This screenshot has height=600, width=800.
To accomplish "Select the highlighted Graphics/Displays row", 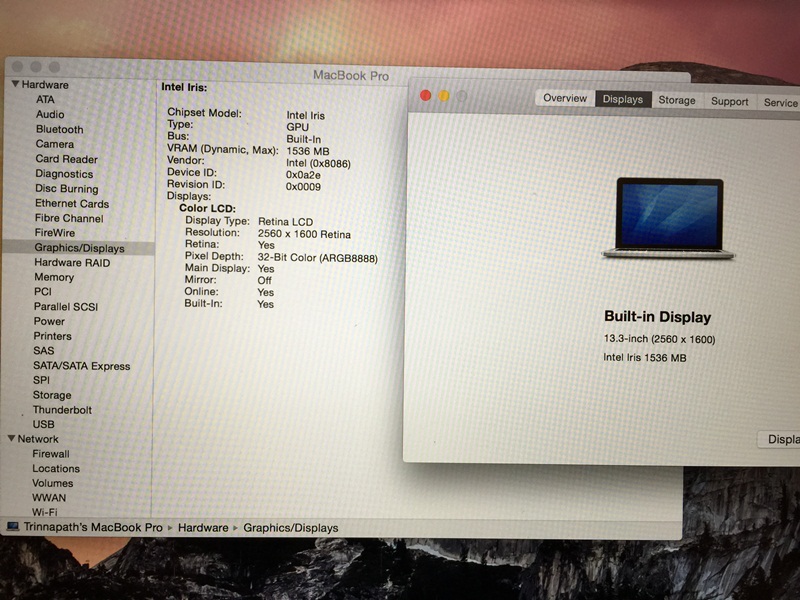I will [x=79, y=248].
